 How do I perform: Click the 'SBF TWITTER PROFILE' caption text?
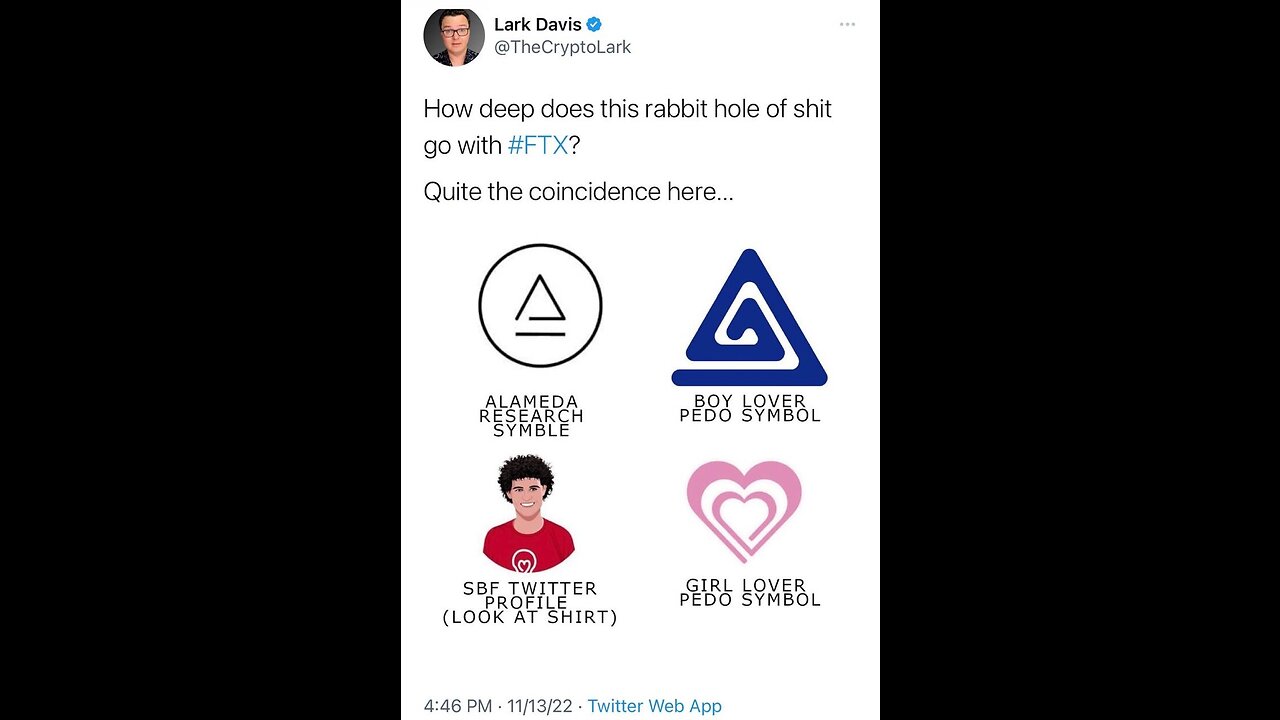[530, 595]
